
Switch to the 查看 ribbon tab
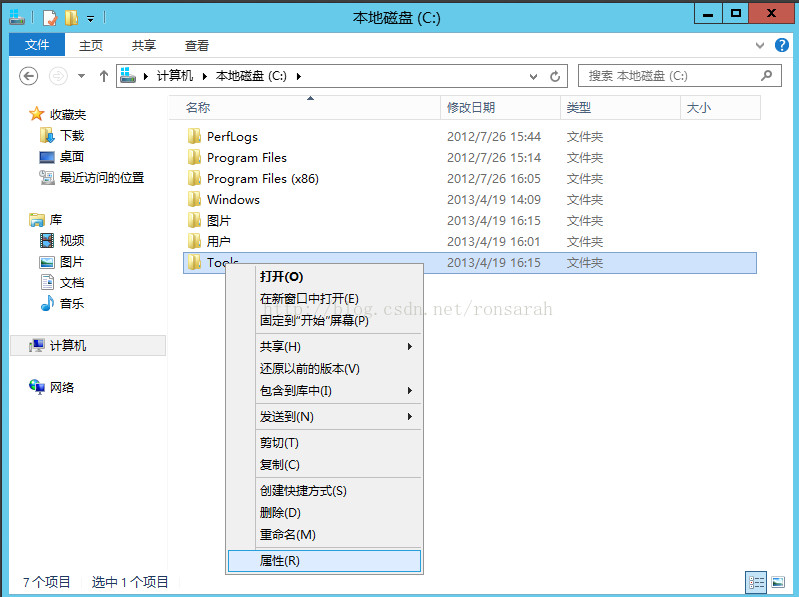(x=197, y=45)
